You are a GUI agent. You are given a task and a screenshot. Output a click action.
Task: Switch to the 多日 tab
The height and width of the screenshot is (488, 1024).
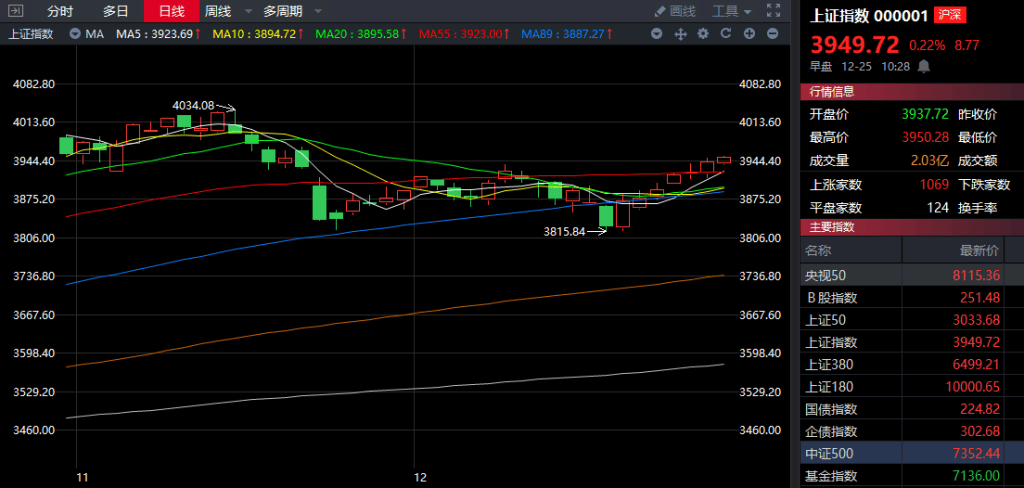pyautogui.click(x=115, y=11)
